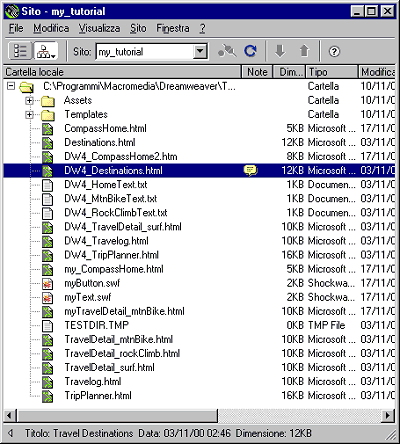Click the Connect to remote host icon

click(227, 51)
